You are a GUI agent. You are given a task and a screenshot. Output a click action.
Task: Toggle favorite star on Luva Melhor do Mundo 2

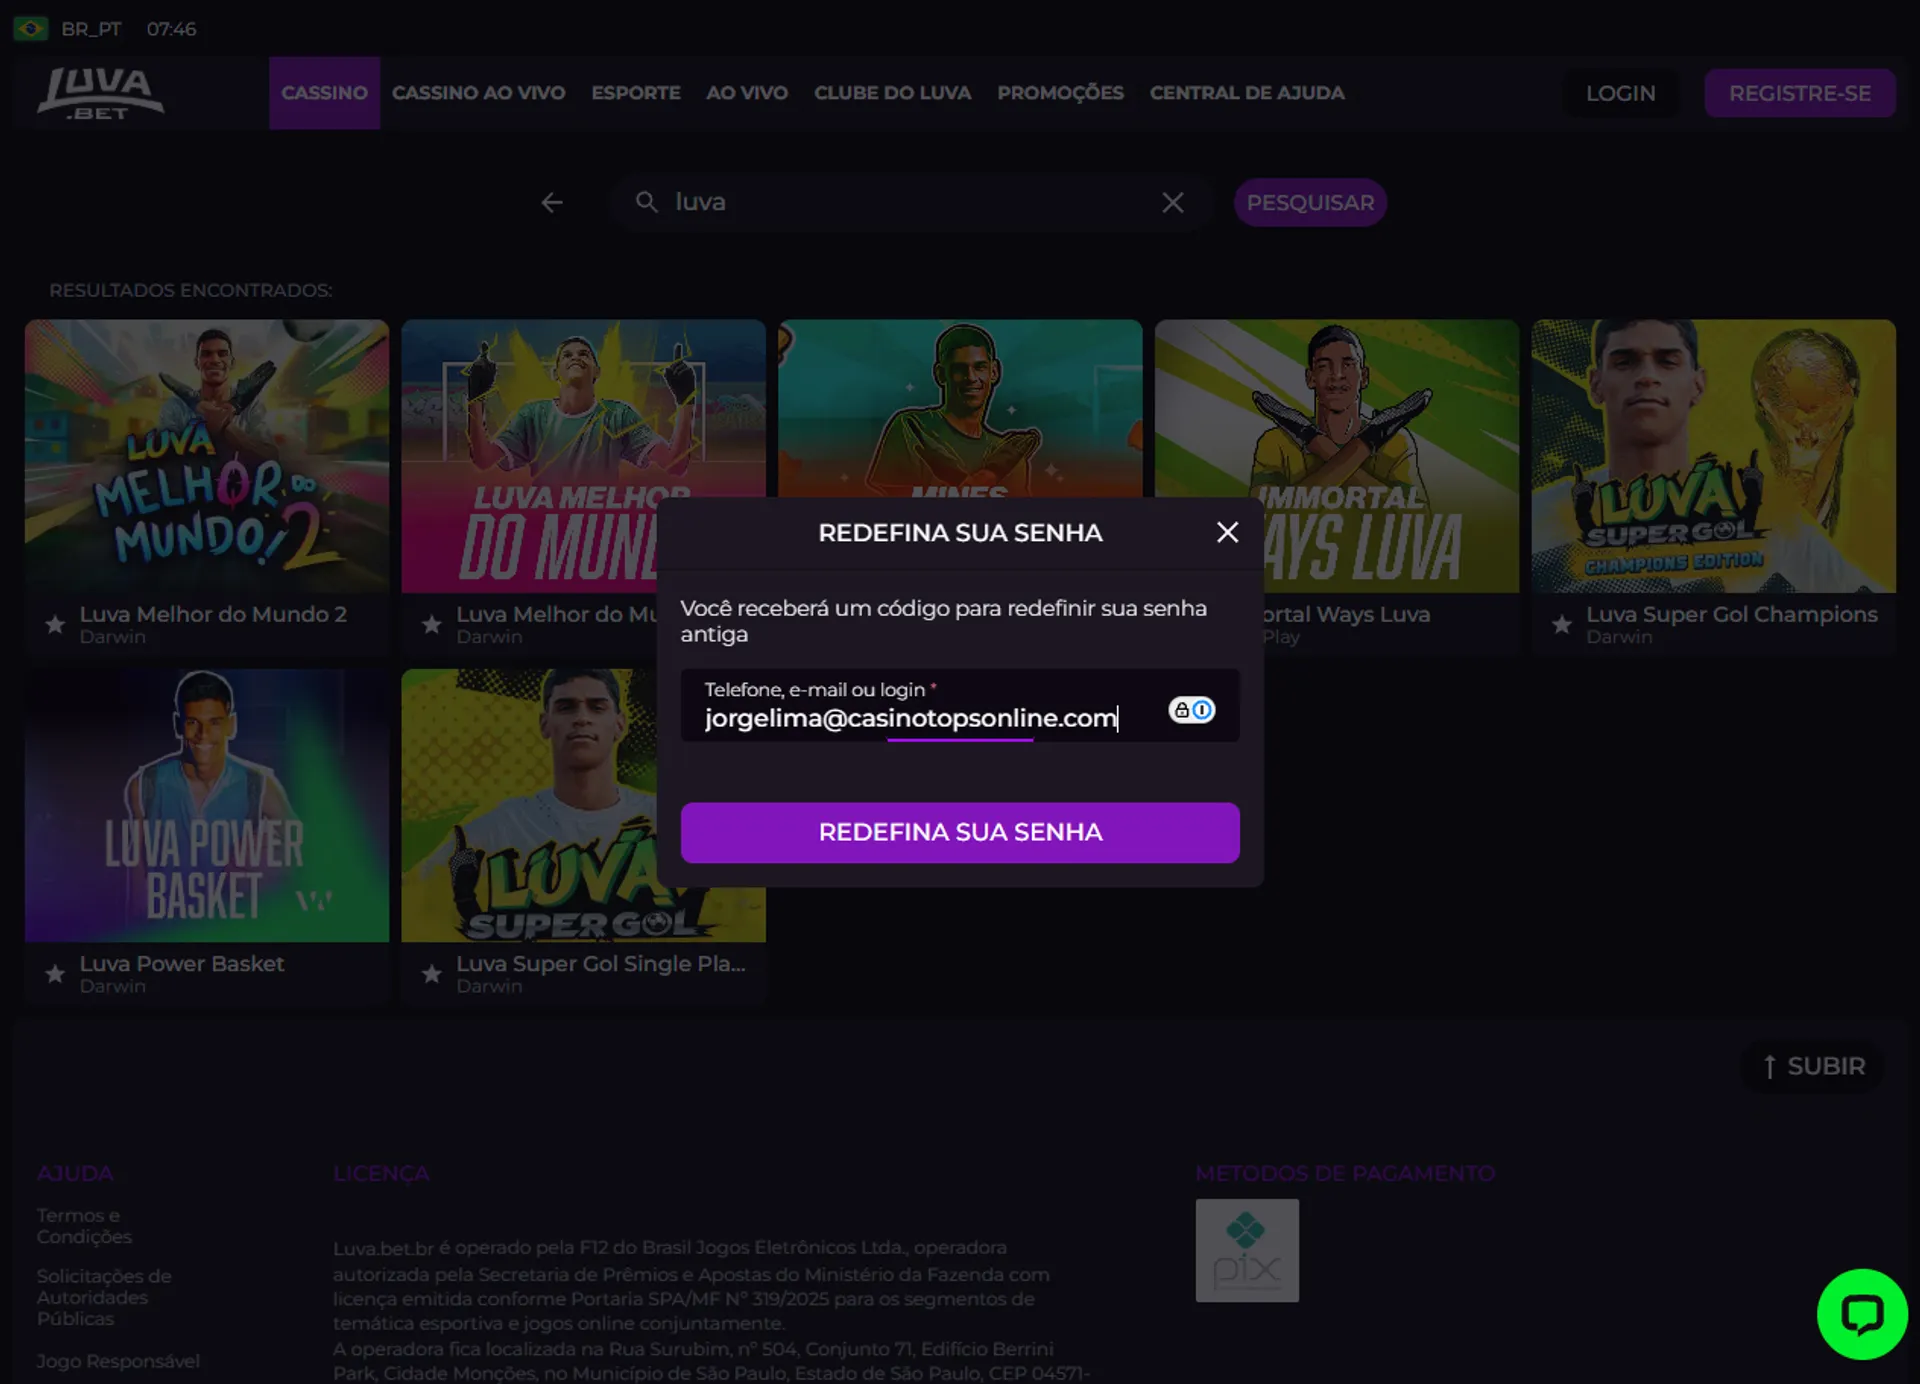click(x=55, y=625)
